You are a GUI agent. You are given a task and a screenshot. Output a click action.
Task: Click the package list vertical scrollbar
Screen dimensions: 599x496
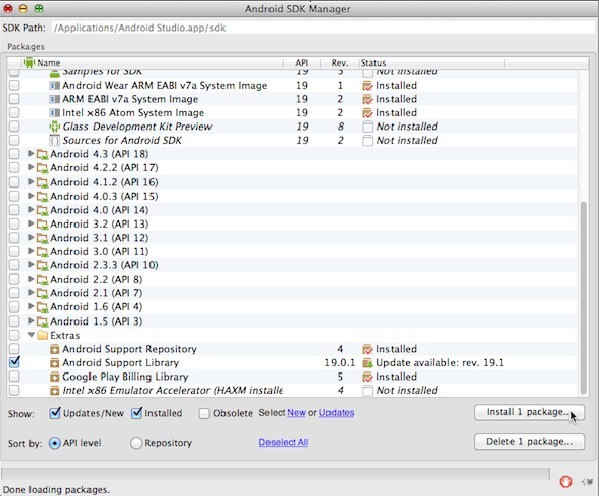583,298
